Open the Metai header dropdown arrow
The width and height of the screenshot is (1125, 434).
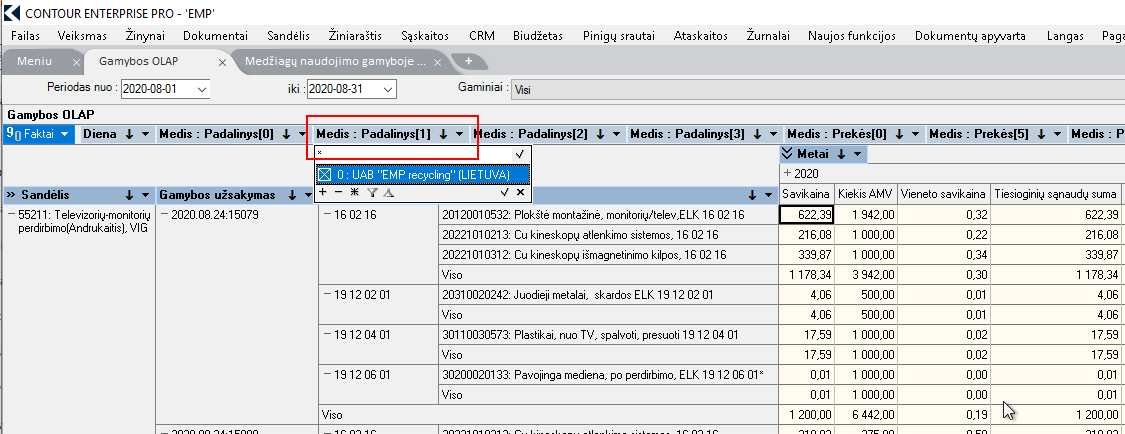point(857,154)
